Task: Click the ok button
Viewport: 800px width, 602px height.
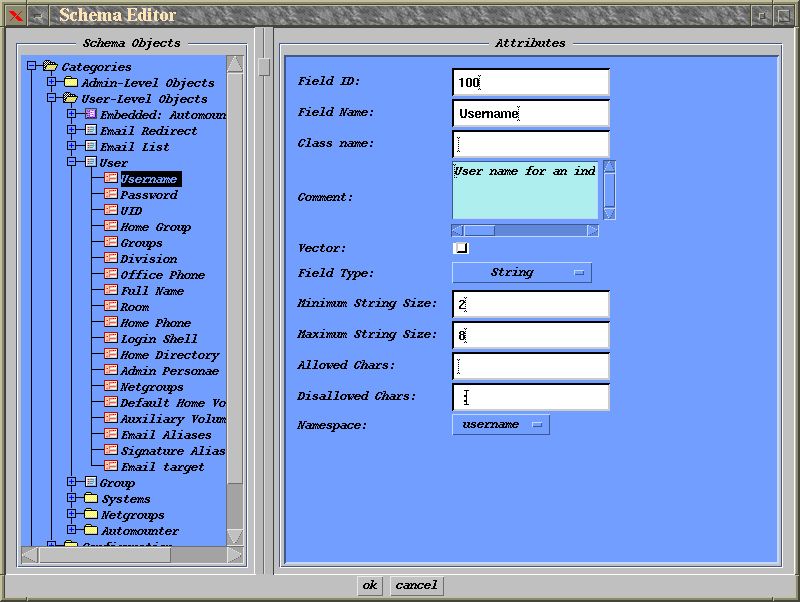Action: pos(370,585)
